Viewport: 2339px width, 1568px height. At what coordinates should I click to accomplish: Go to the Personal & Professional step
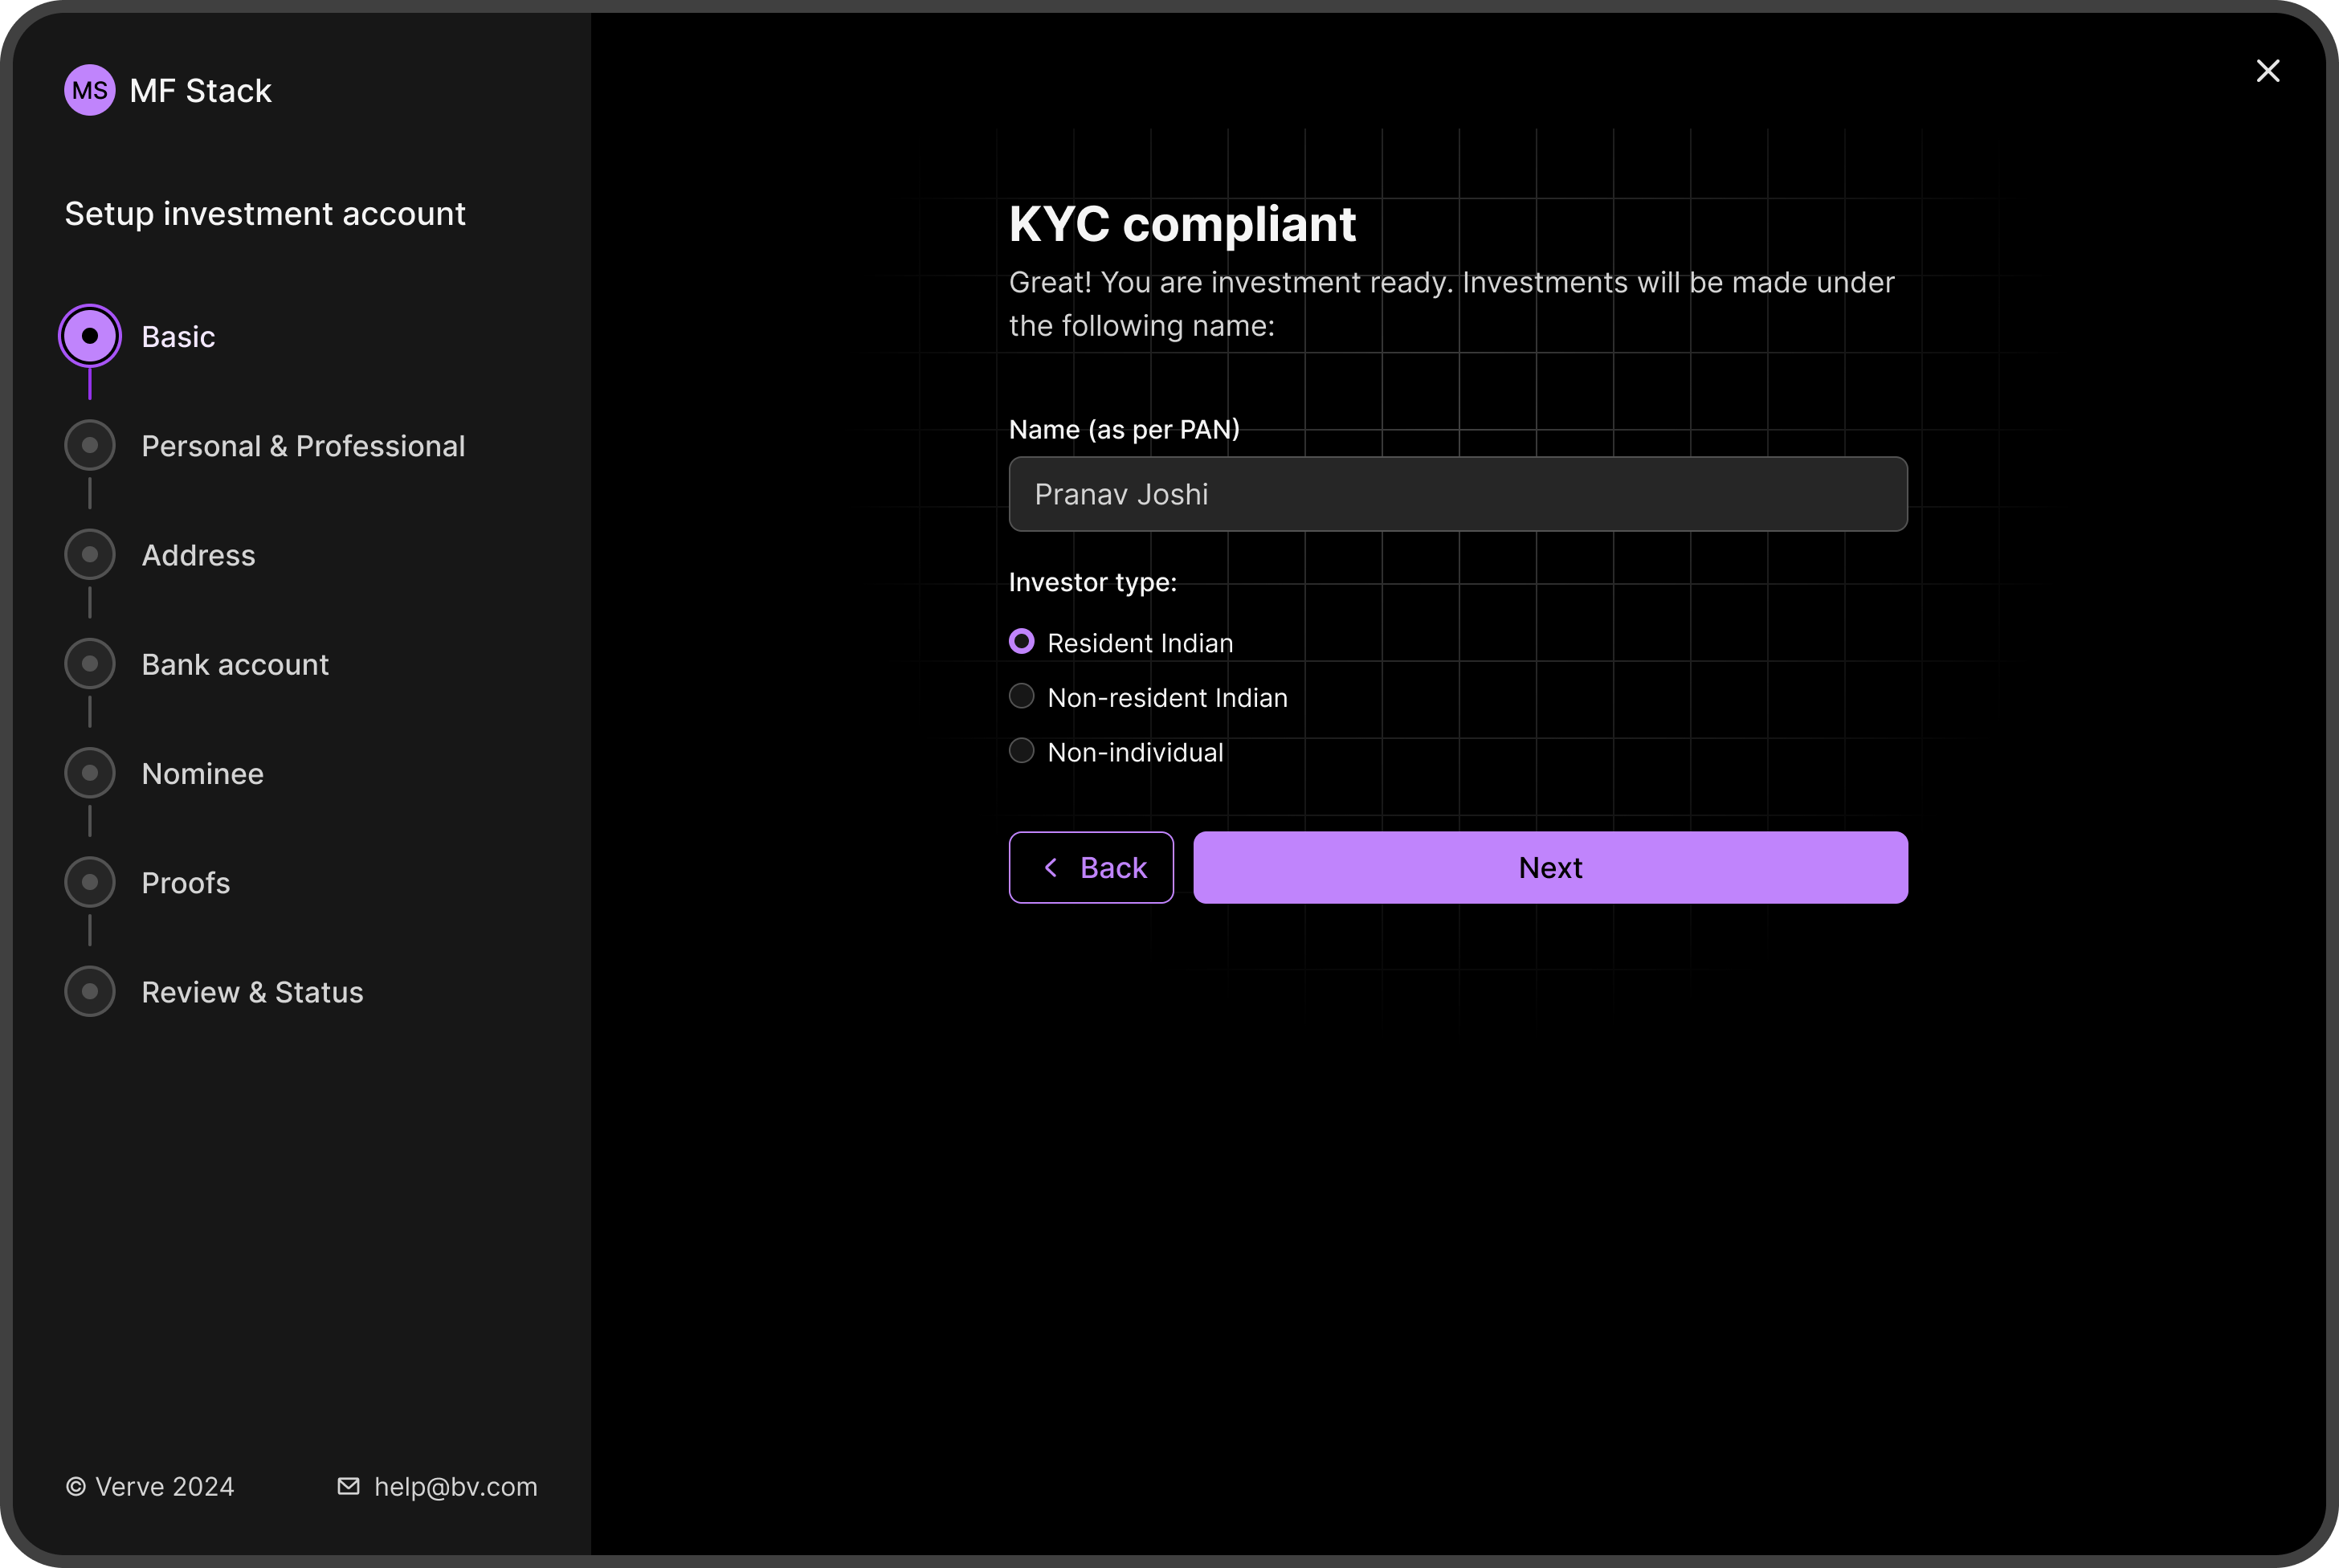[89, 445]
